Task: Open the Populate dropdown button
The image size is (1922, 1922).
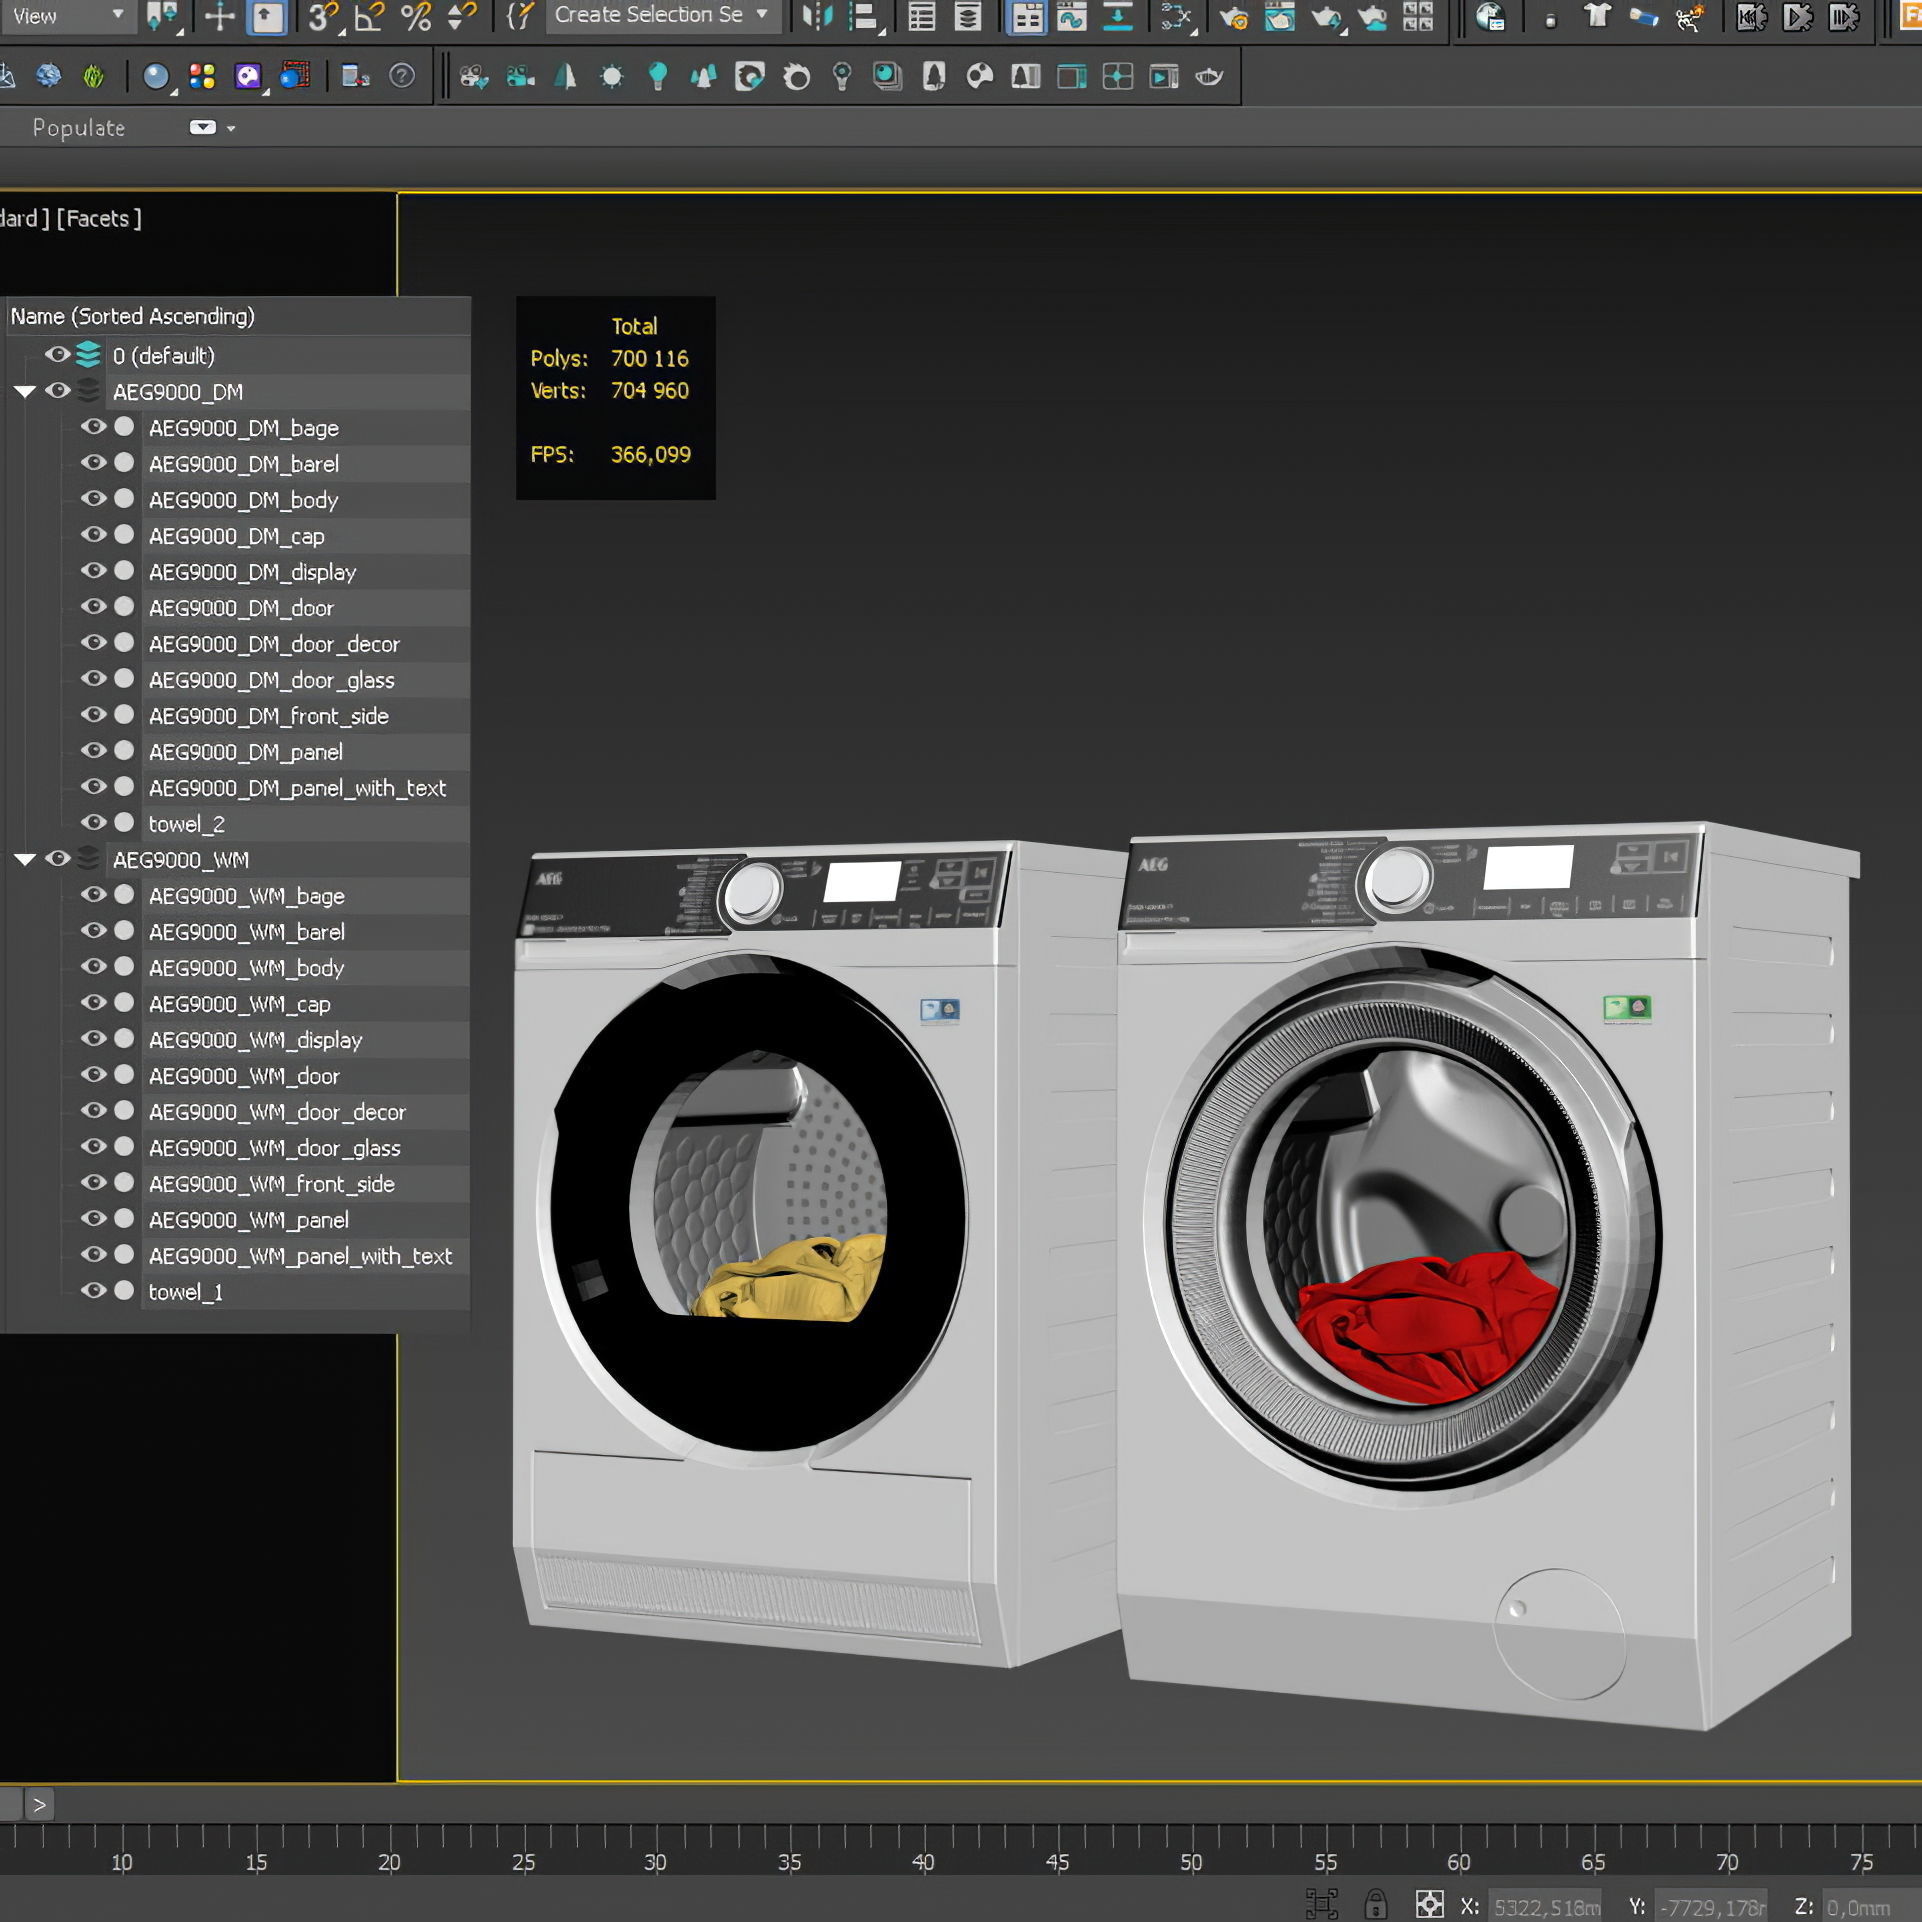Action: (x=203, y=127)
